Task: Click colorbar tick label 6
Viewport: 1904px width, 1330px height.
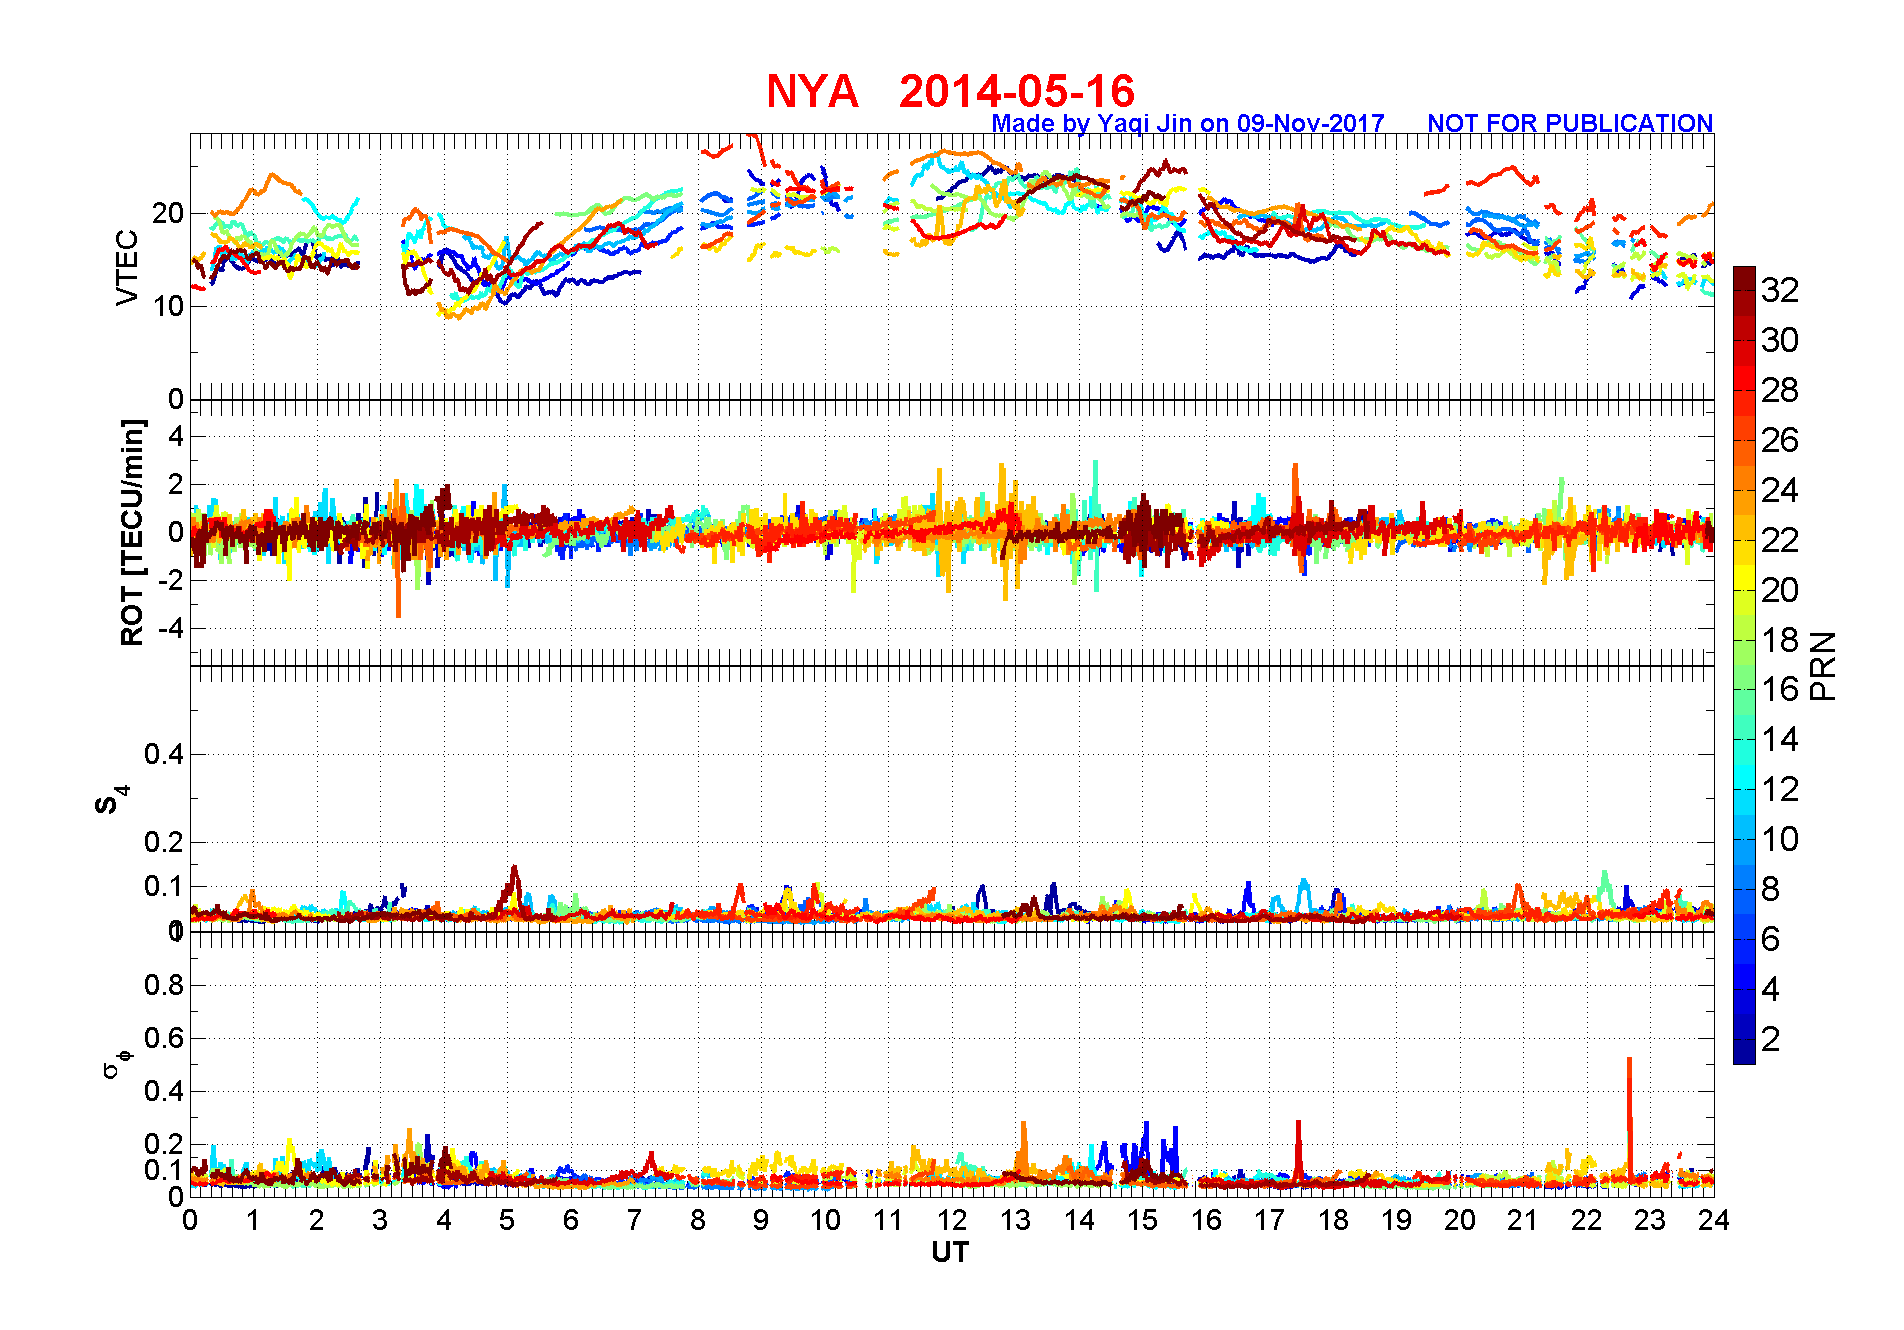Action: pos(1770,939)
